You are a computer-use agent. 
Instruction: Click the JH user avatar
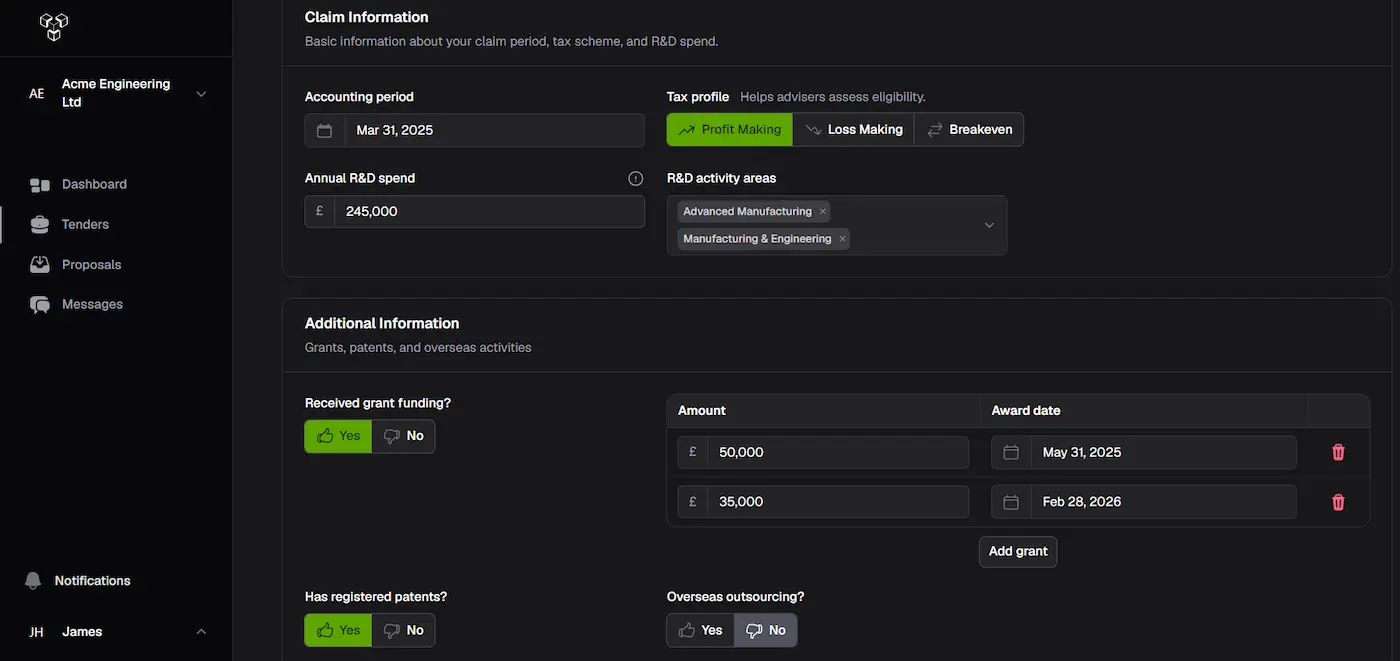click(x=37, y=632)
